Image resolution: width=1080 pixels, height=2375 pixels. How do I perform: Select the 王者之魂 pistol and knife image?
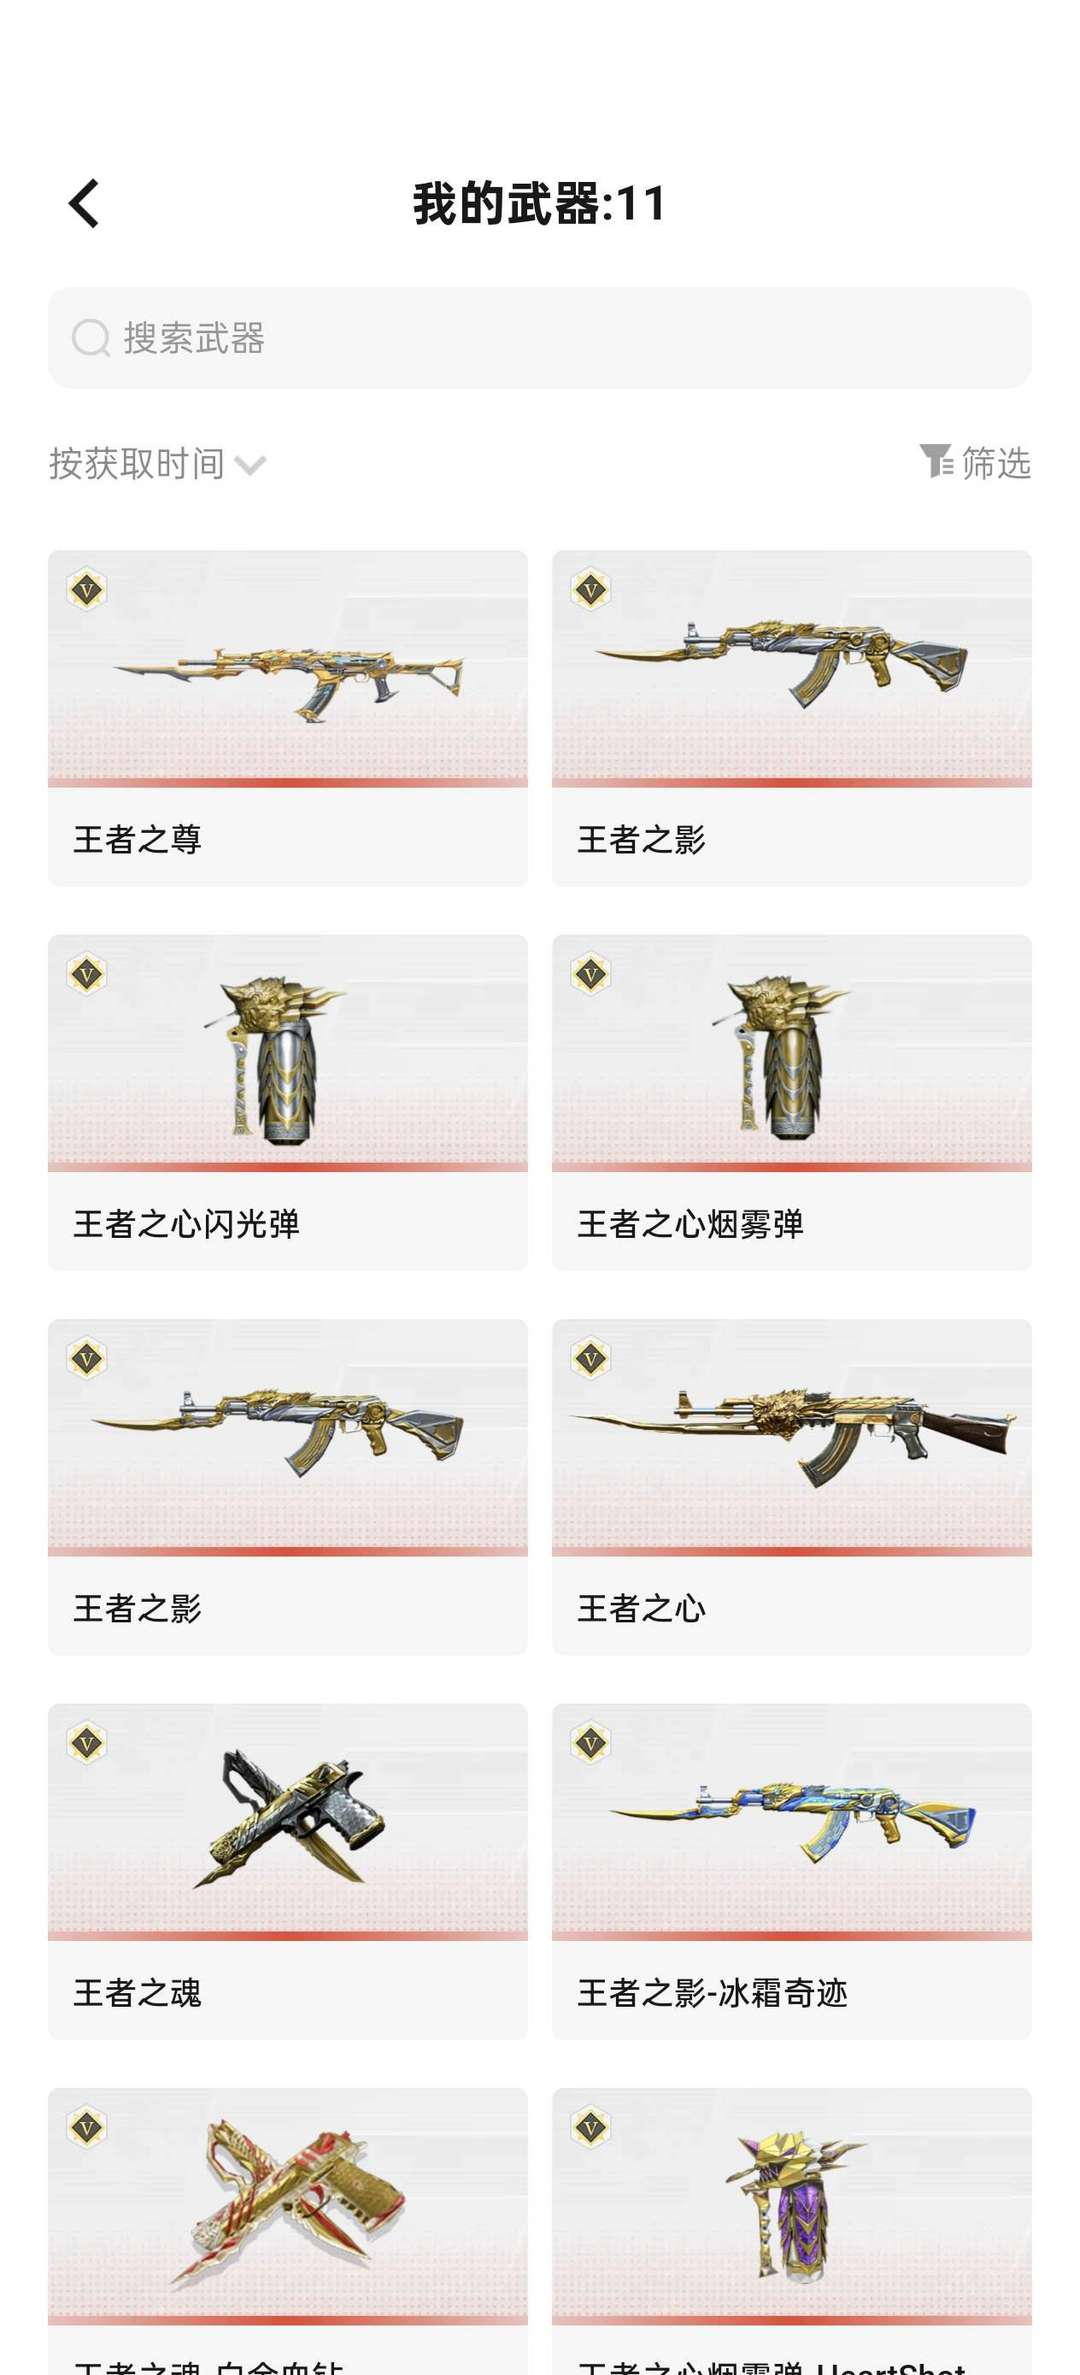pyautogui.click(x=288, y=1822)
